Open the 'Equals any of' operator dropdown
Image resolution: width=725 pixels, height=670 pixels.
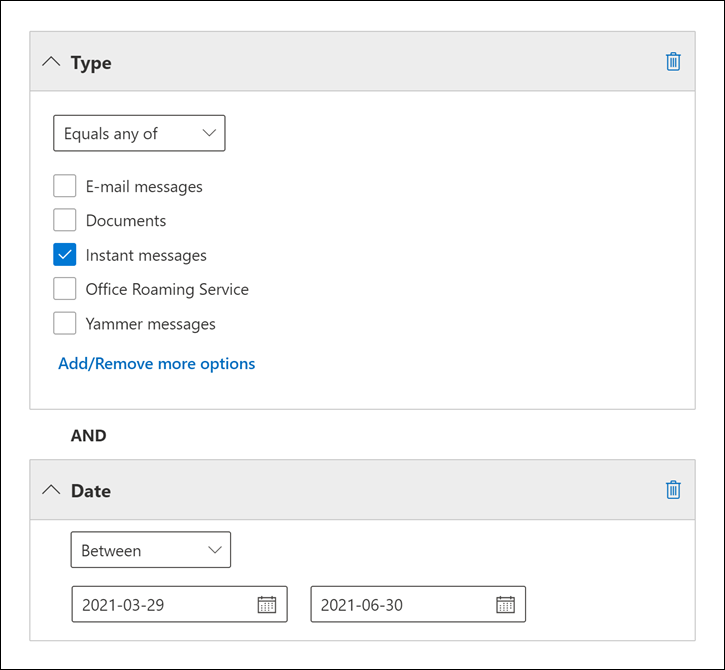point(139,133)
